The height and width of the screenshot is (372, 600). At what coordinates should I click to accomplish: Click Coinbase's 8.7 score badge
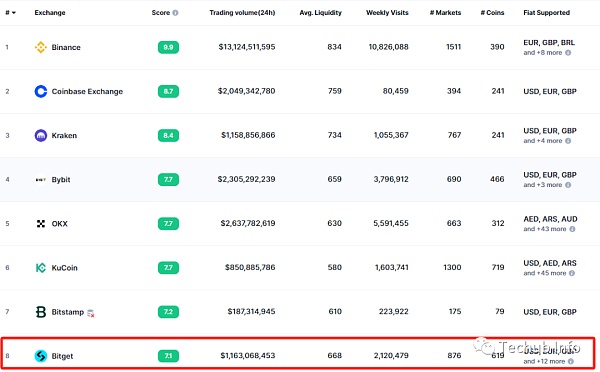(x=168, y=91)
